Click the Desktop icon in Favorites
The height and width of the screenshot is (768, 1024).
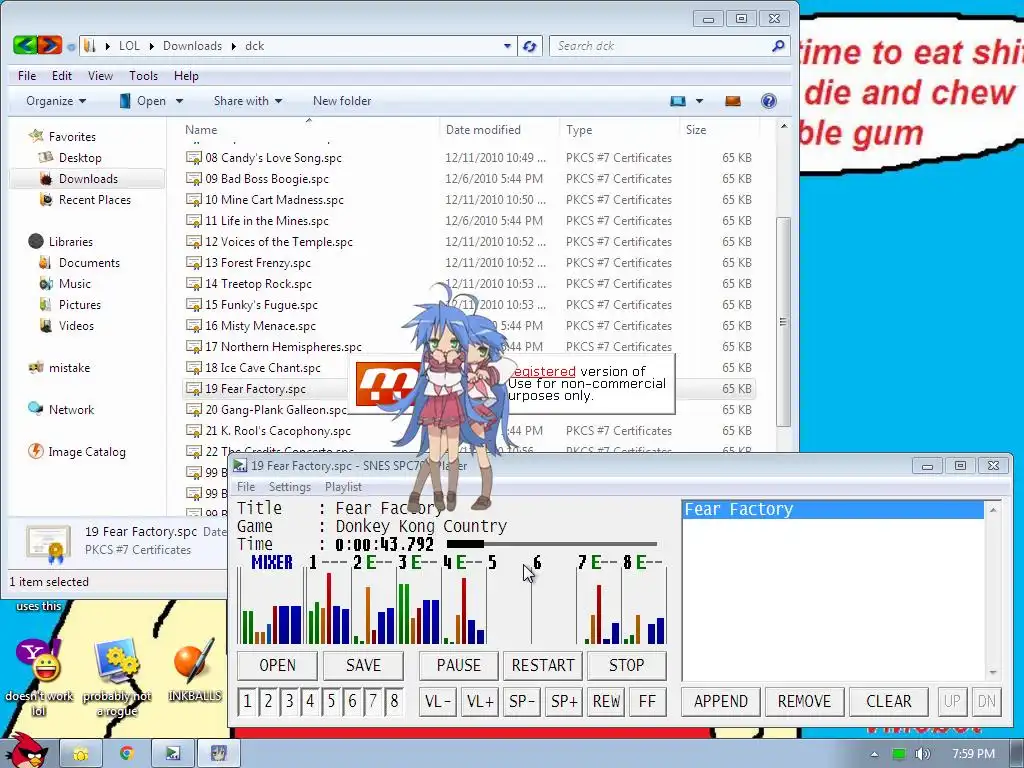(46, 157)
